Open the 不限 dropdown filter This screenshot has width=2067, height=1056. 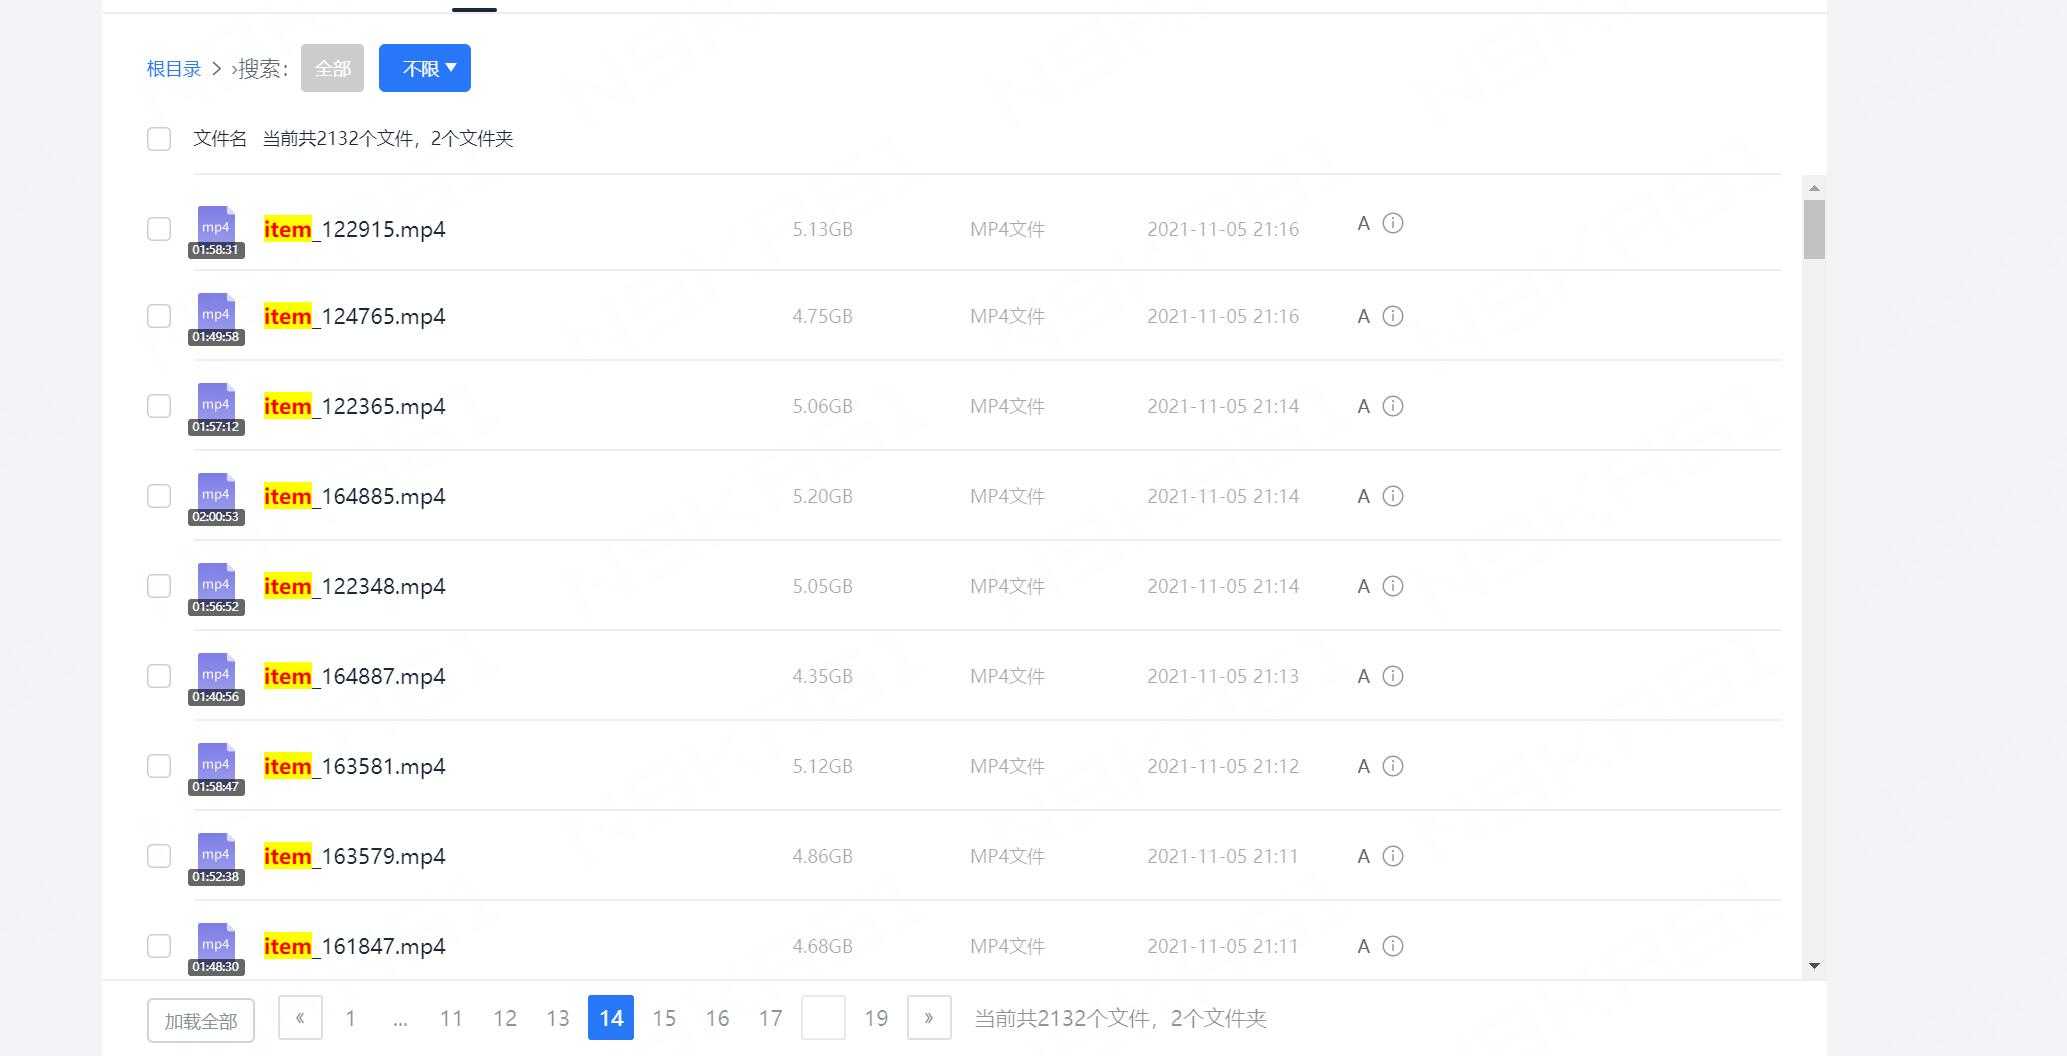click(425, 68)
